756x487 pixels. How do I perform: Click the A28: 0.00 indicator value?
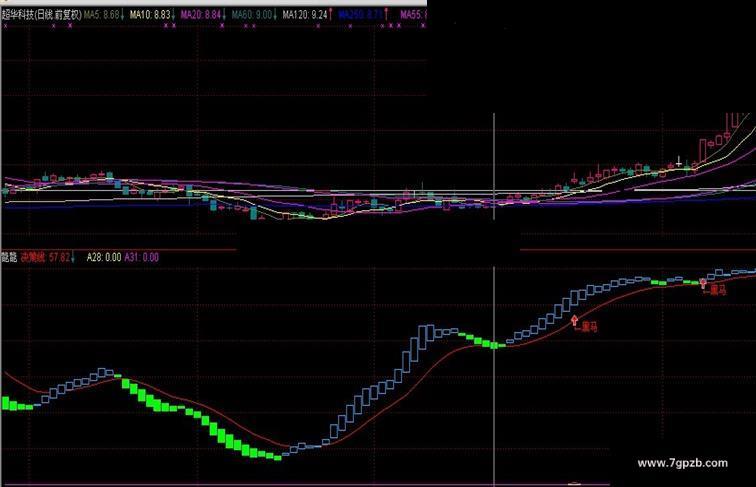pos(104,257)
